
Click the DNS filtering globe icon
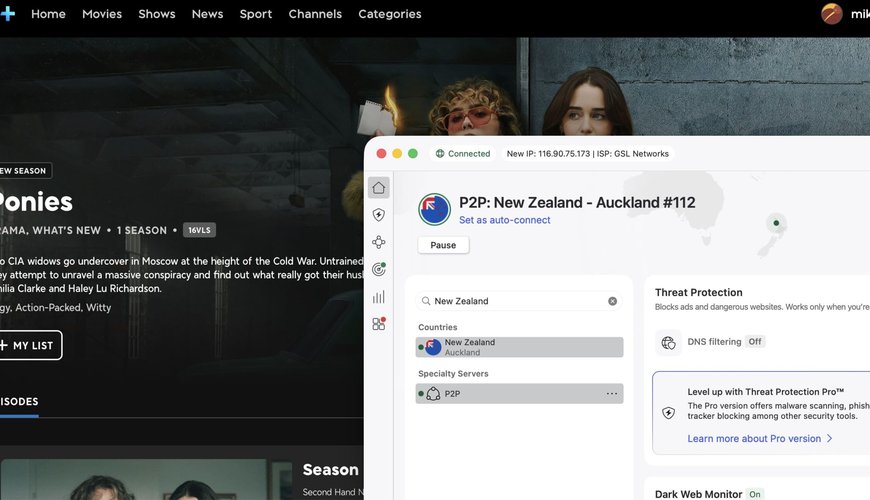668,342
